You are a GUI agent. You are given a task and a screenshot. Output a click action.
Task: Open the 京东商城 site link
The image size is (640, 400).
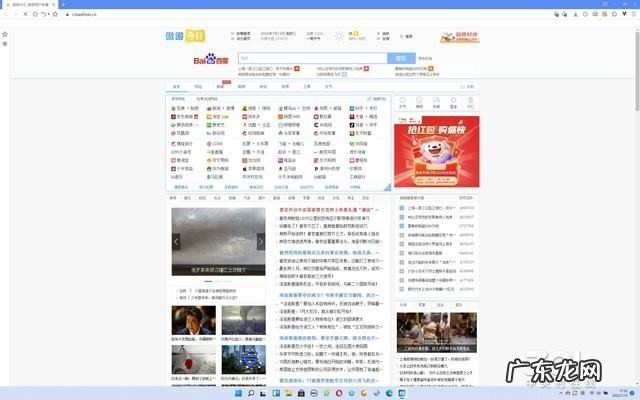coord(184,117)
